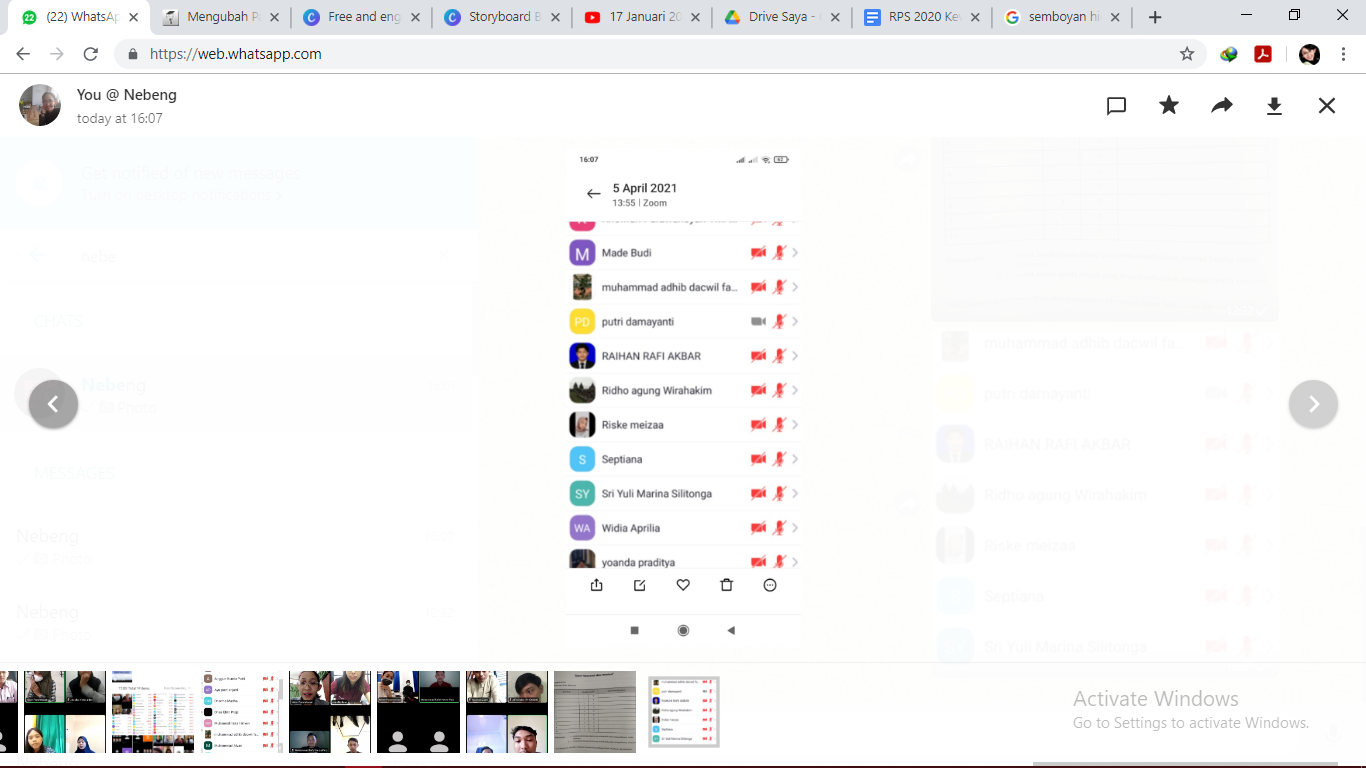Image resolution: width=1366 pixels, height=768 pixels.
Task: Switch to the Google "semboyan hi..." tab
Action: point(1064,17)
